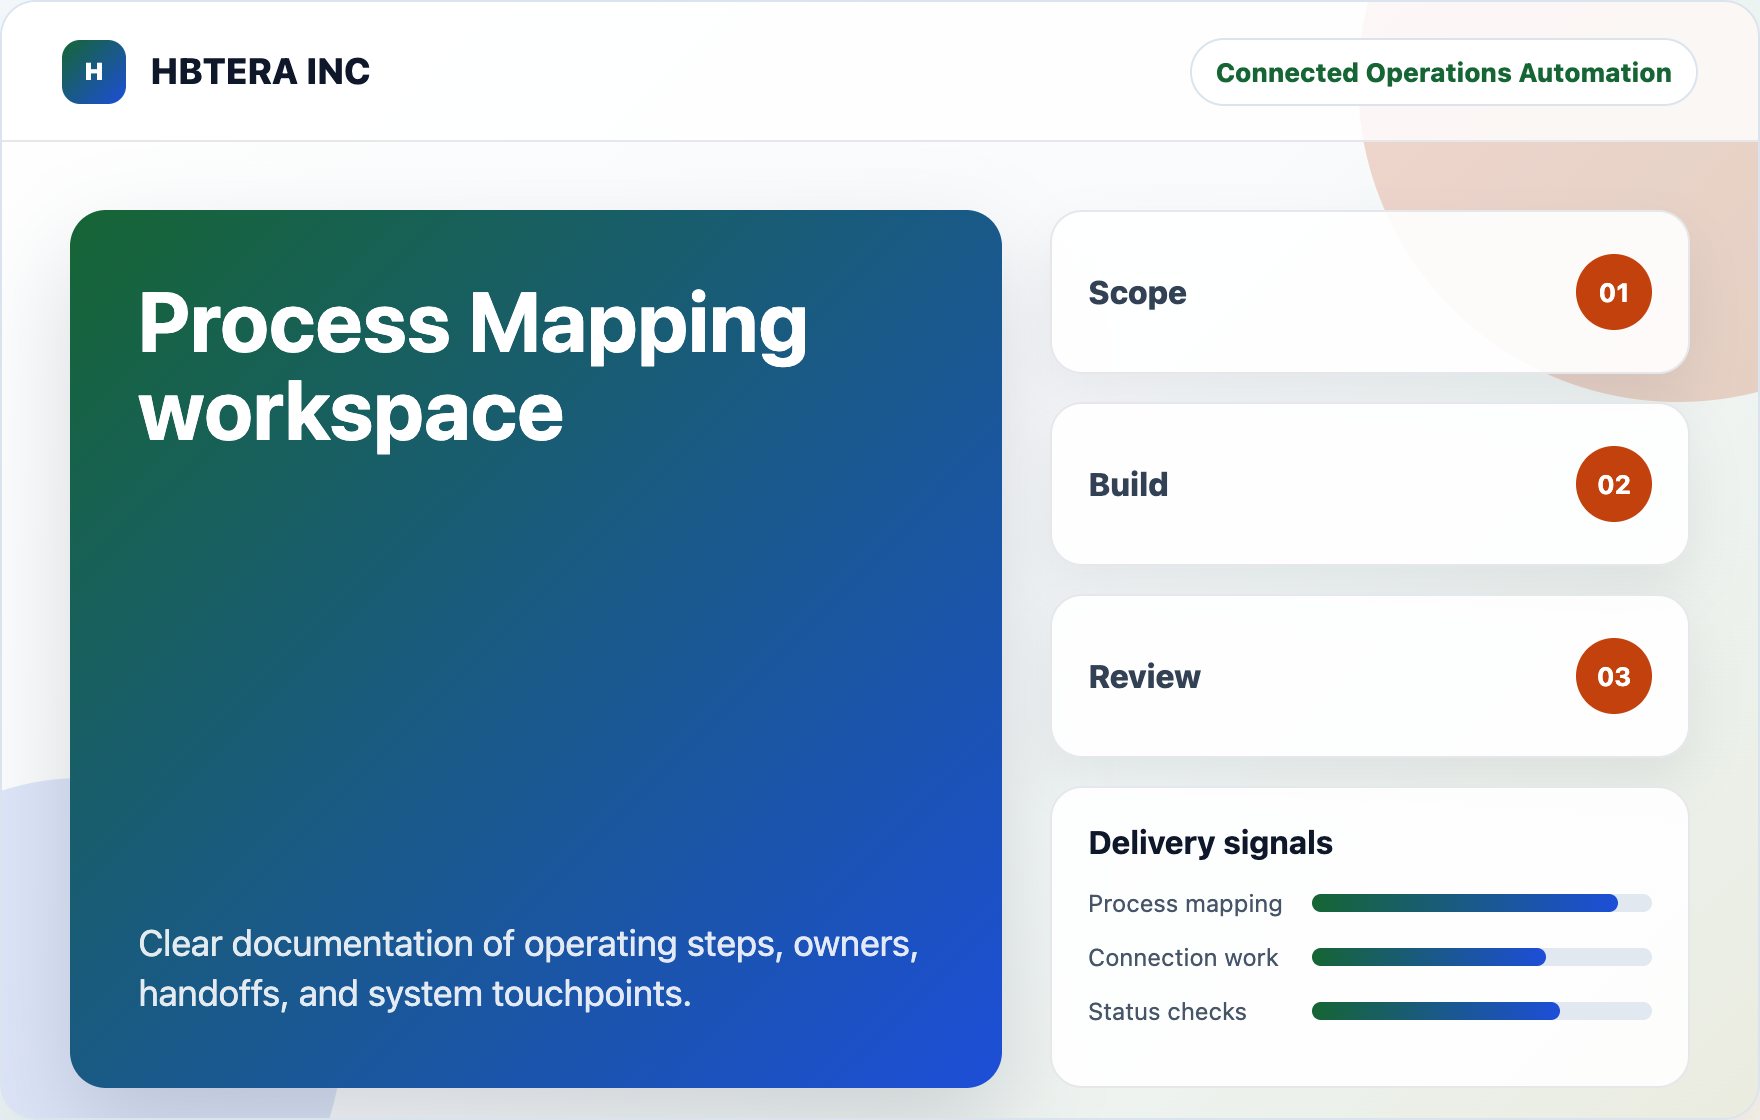
Task: Click the HBTERA INC company name
Action: [260, 72]
